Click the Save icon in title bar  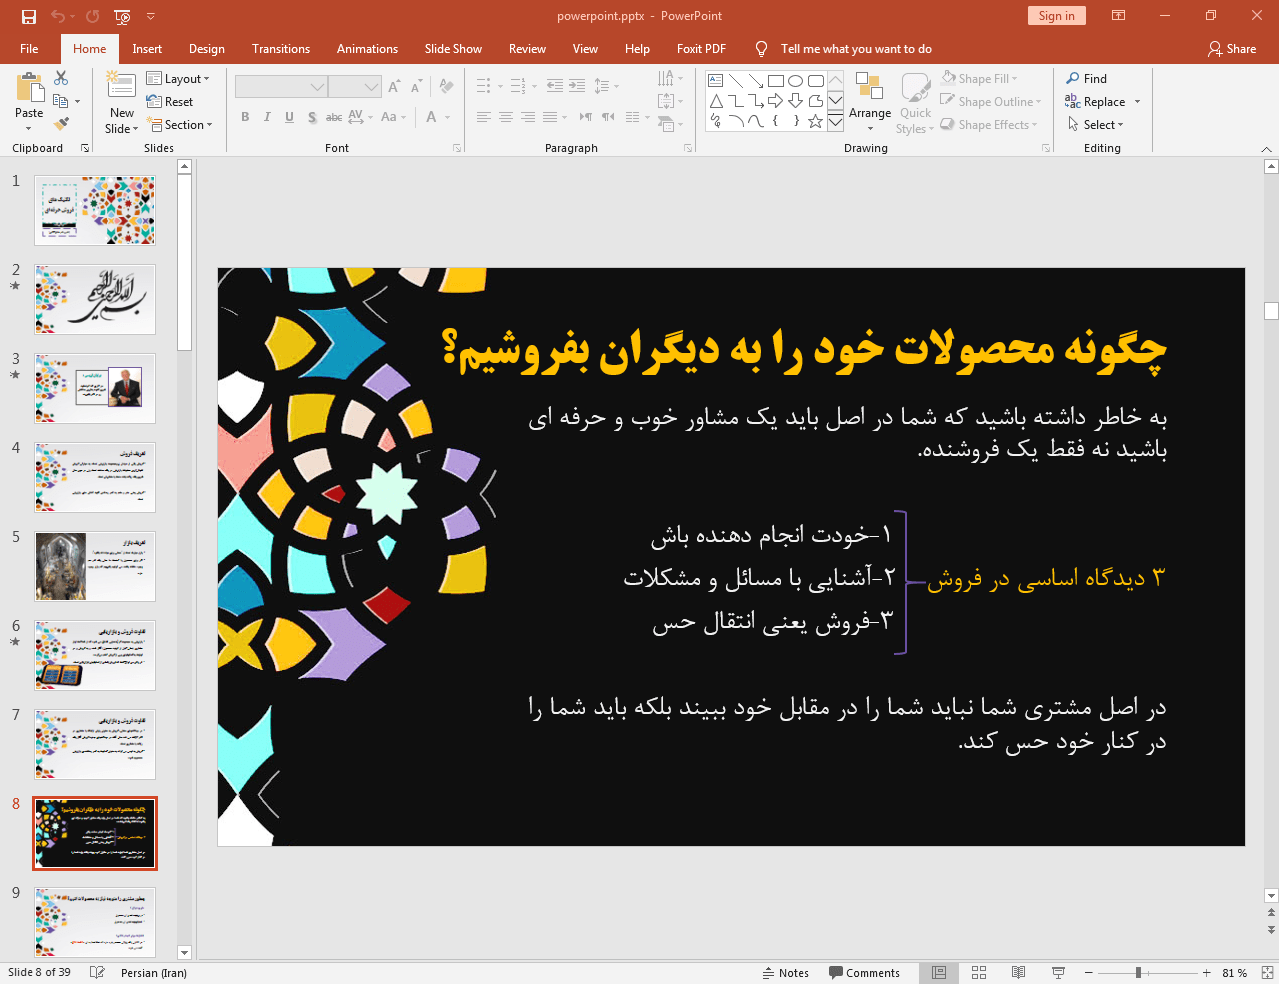pos(29,16)
